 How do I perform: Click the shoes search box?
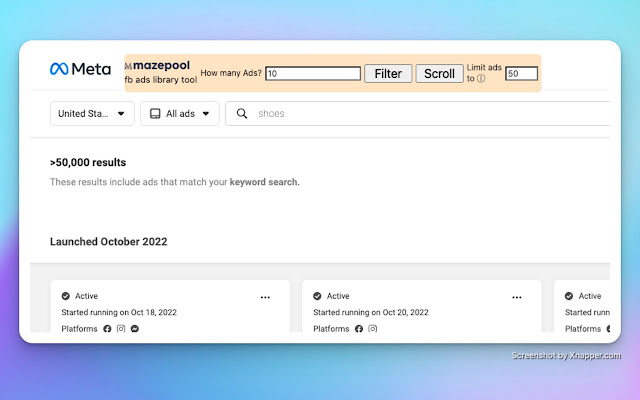418,113
